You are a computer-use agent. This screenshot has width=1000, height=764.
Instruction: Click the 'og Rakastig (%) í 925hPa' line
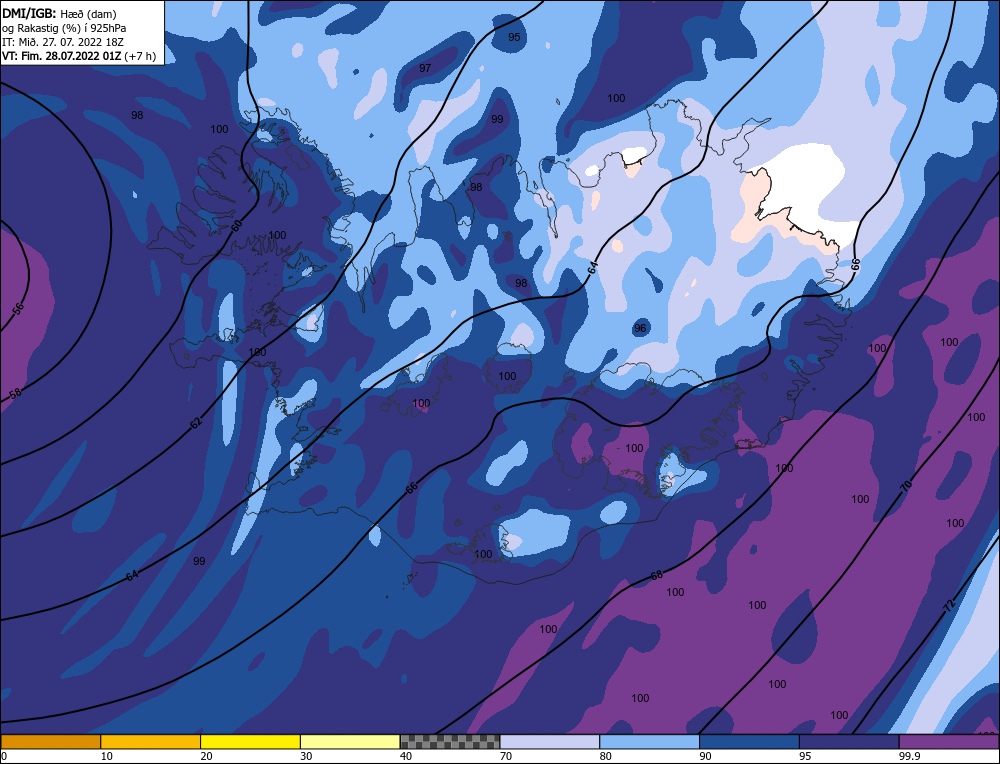click(x=64, y=28)
